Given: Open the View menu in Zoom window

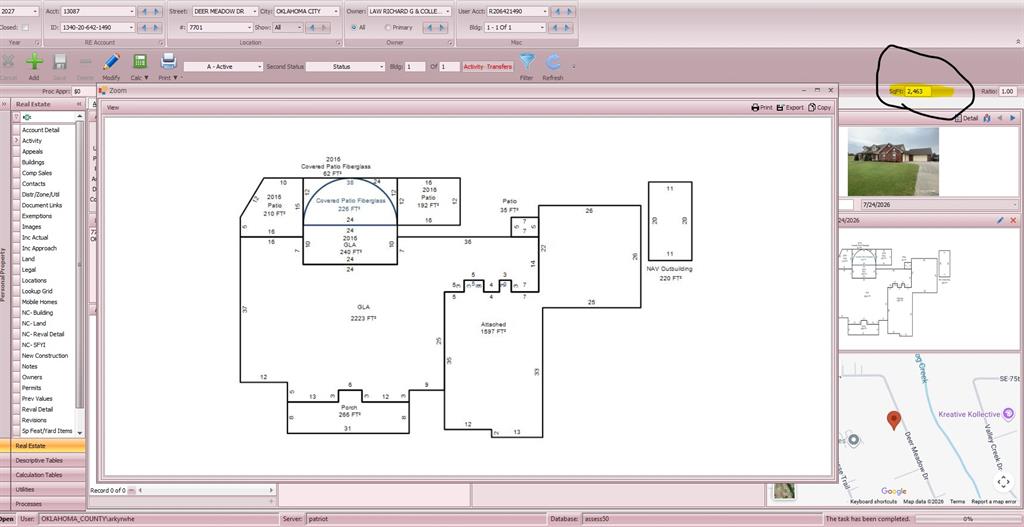Looking at the screenshot, I should click(113, 107).
